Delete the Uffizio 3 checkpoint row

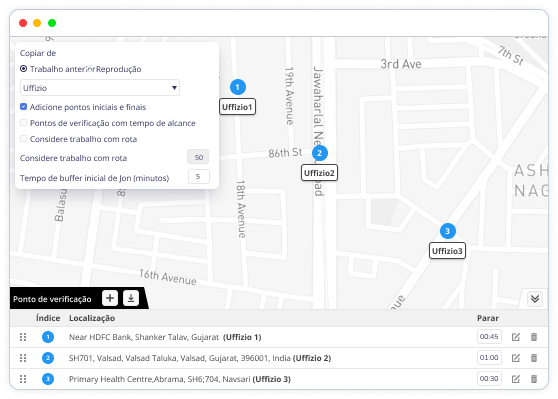coord(534,379)
